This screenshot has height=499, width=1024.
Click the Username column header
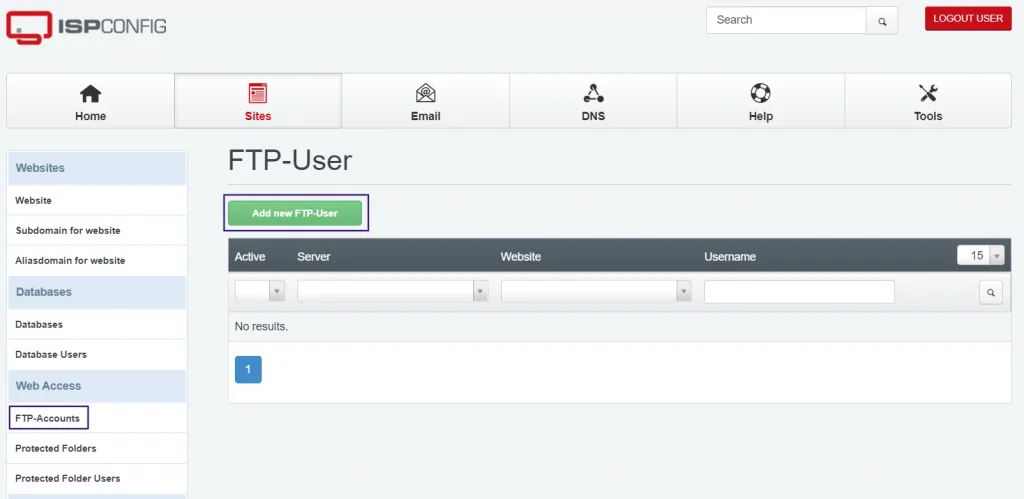point(730,257)
